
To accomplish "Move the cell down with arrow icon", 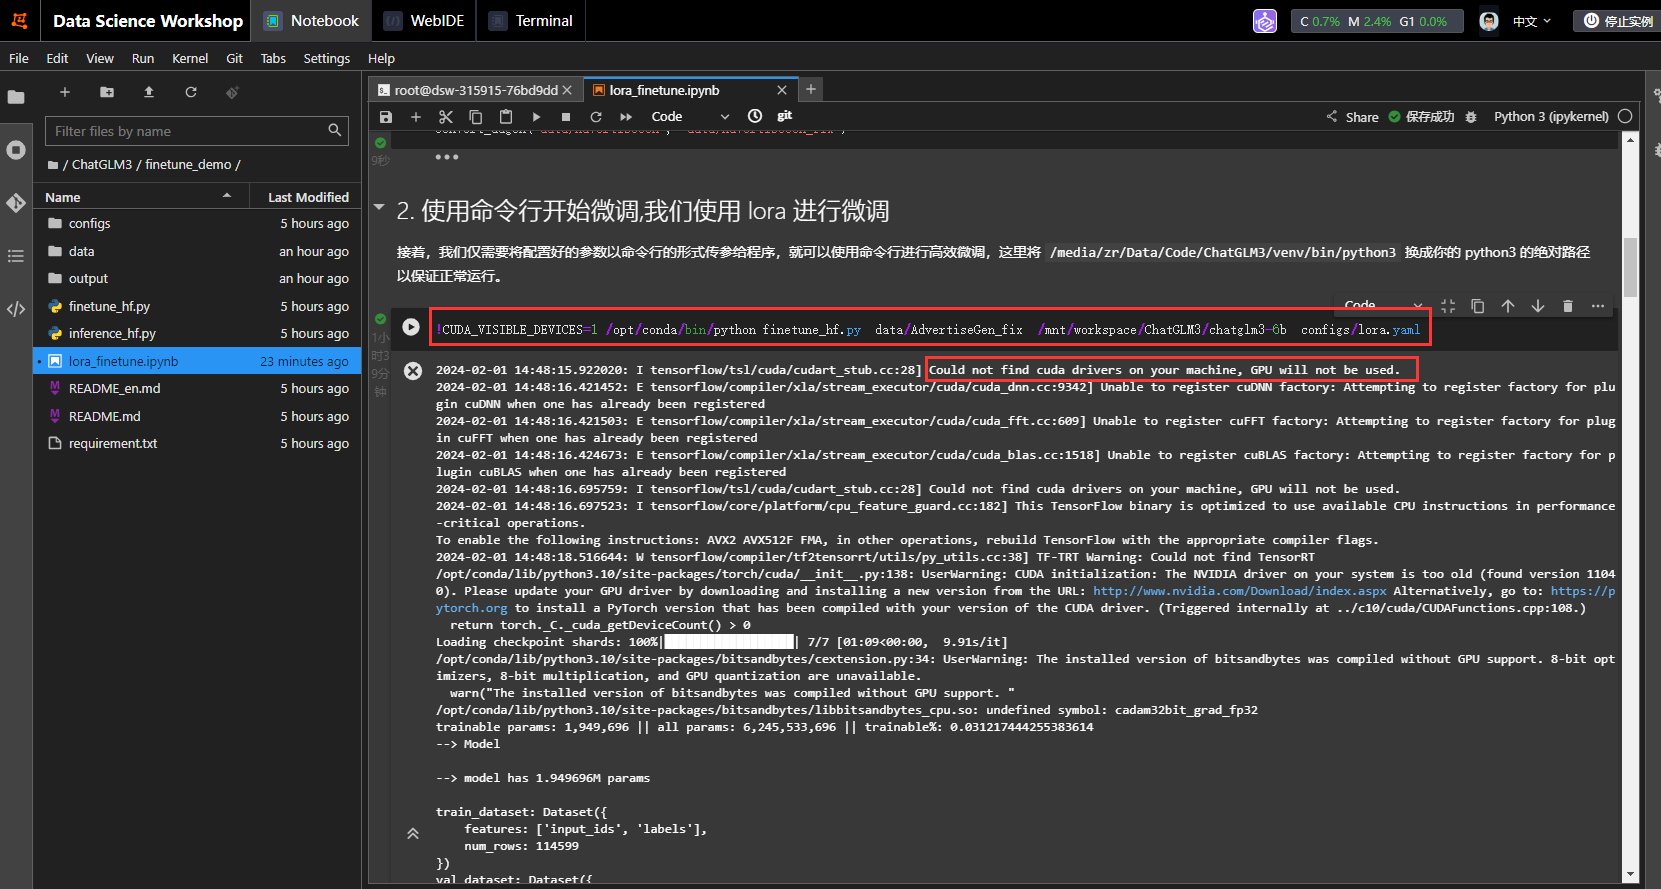I will [x=1538, y=306].
